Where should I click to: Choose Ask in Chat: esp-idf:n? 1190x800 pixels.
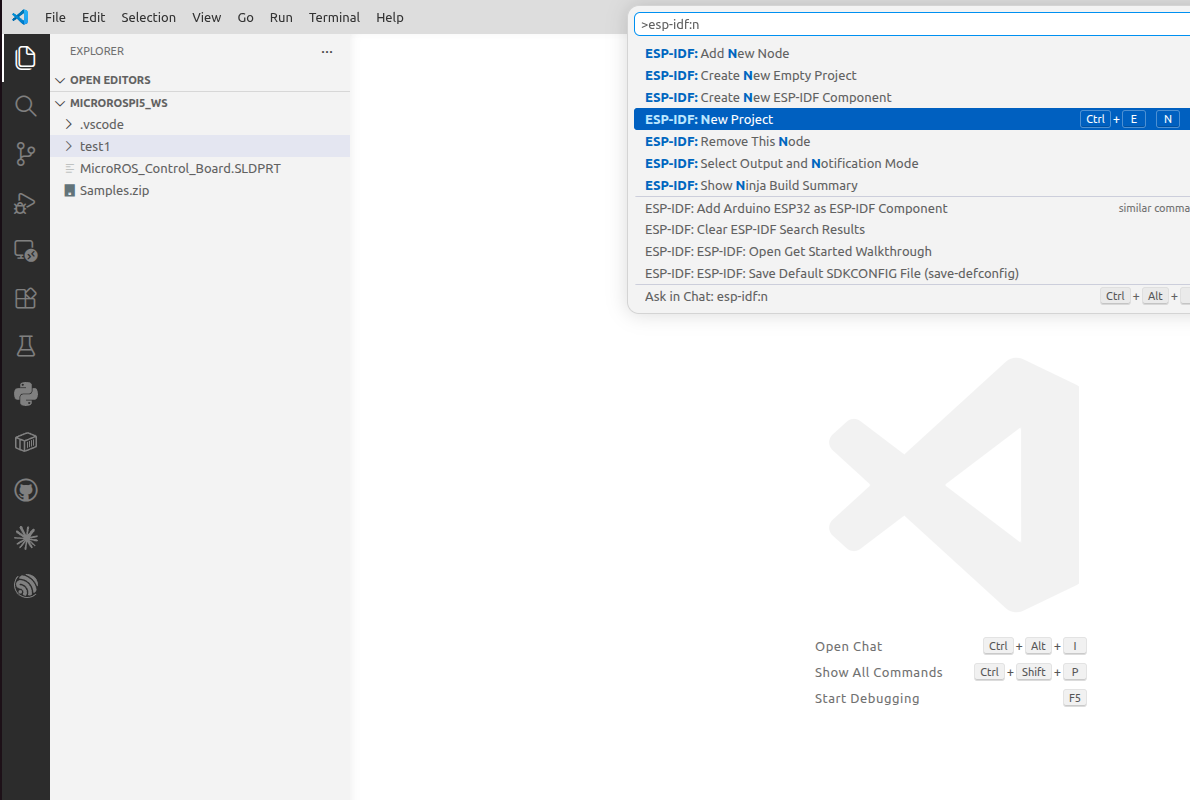[x=911, y=296]
